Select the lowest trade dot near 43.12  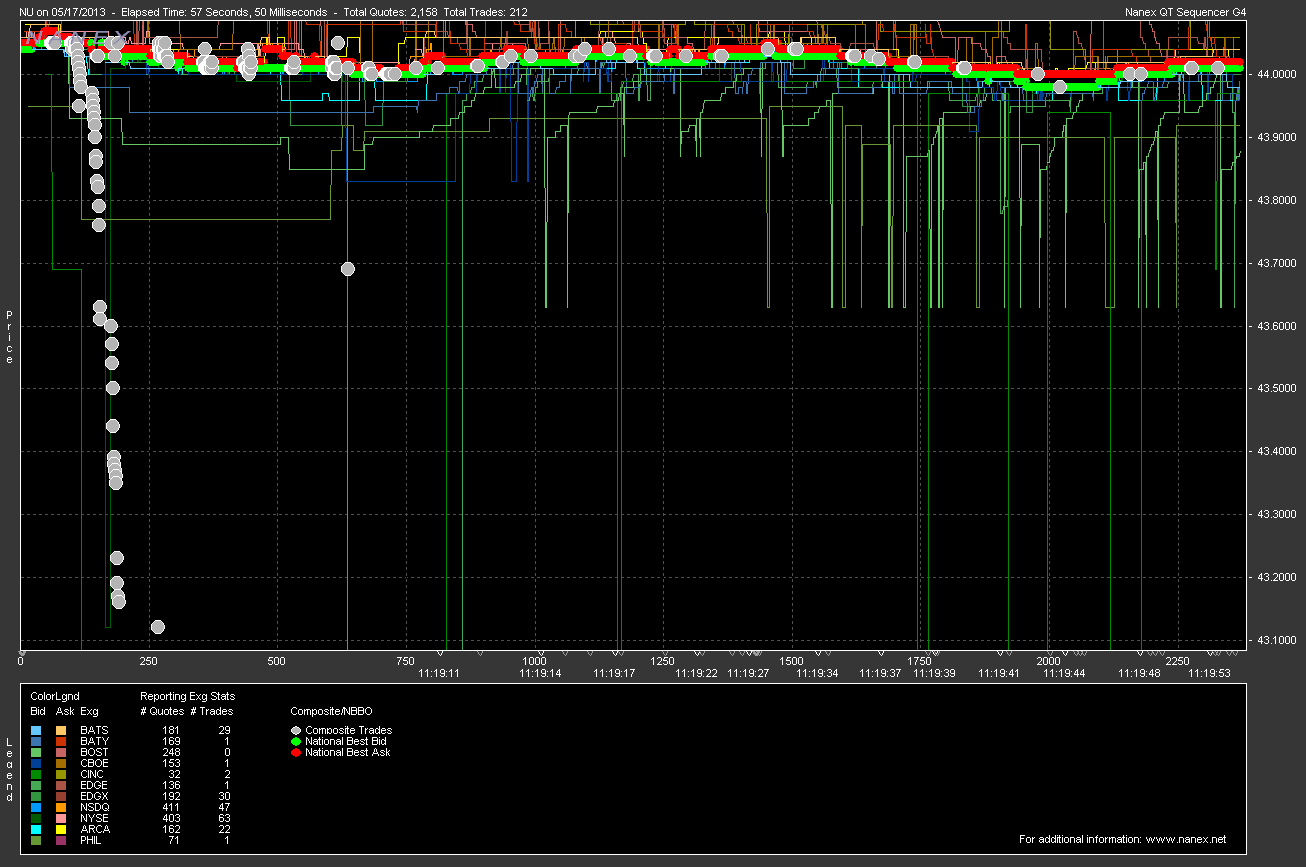click(x=157, y=626)
